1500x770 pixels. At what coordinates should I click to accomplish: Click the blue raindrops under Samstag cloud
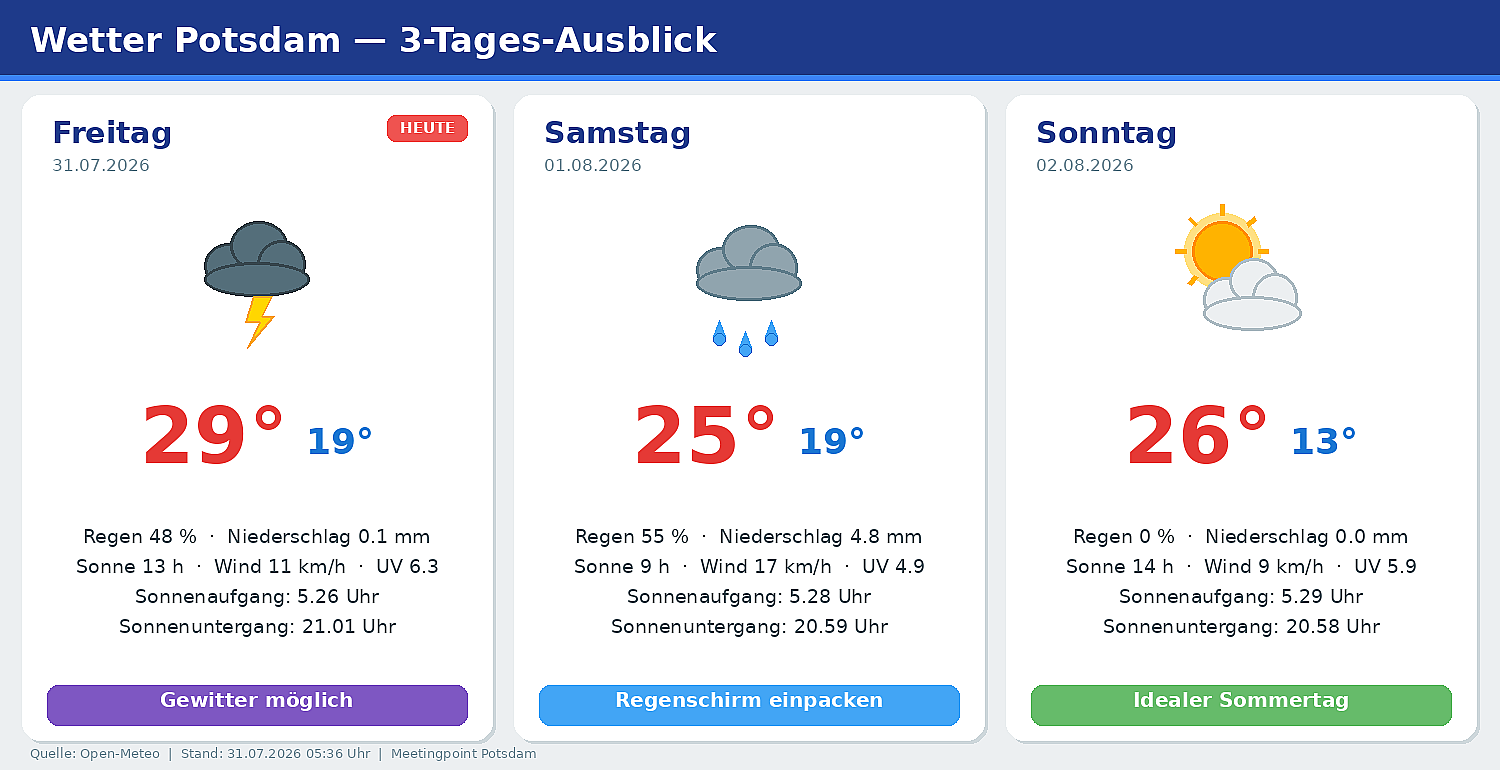coord(745,338)
